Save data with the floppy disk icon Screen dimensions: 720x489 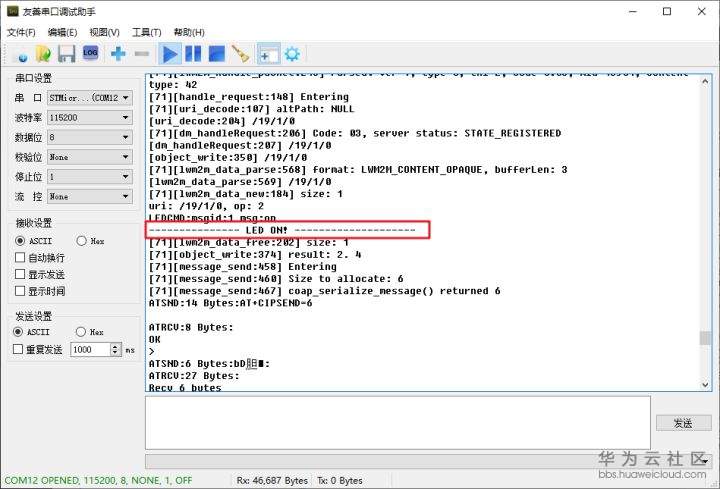(67, 54)
